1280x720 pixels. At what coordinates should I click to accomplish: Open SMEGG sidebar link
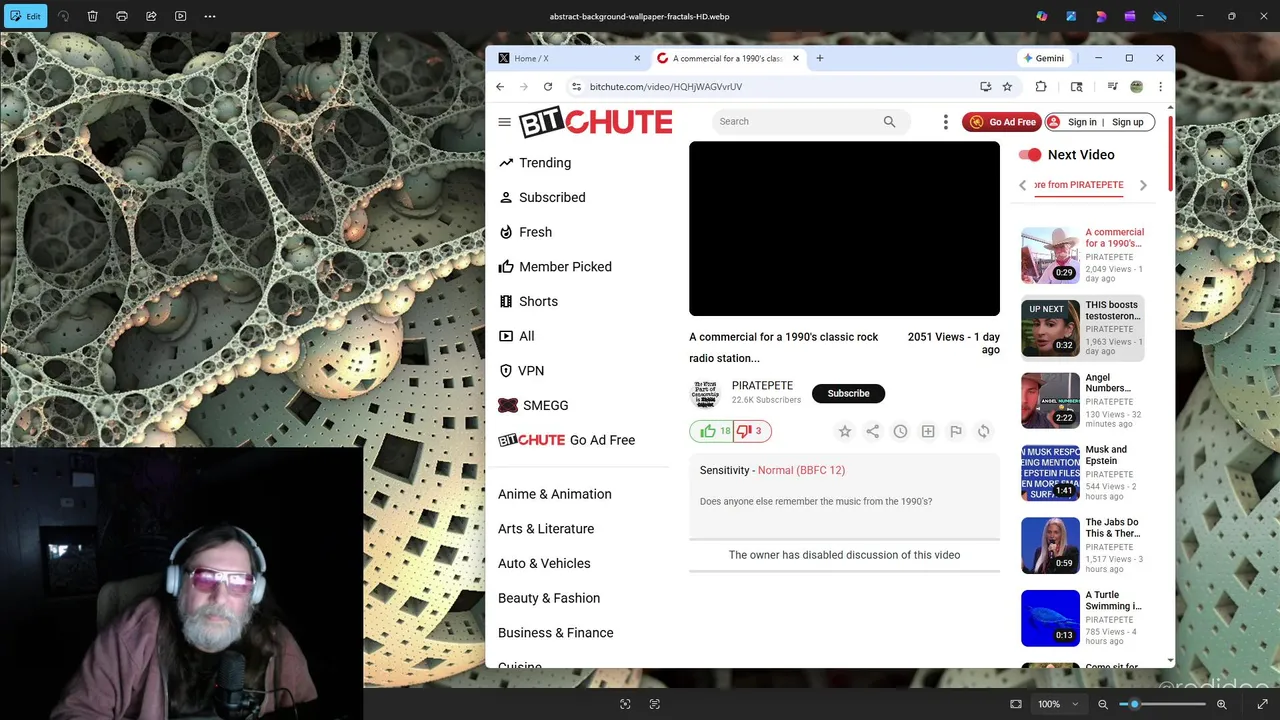(x=545, y=405)
